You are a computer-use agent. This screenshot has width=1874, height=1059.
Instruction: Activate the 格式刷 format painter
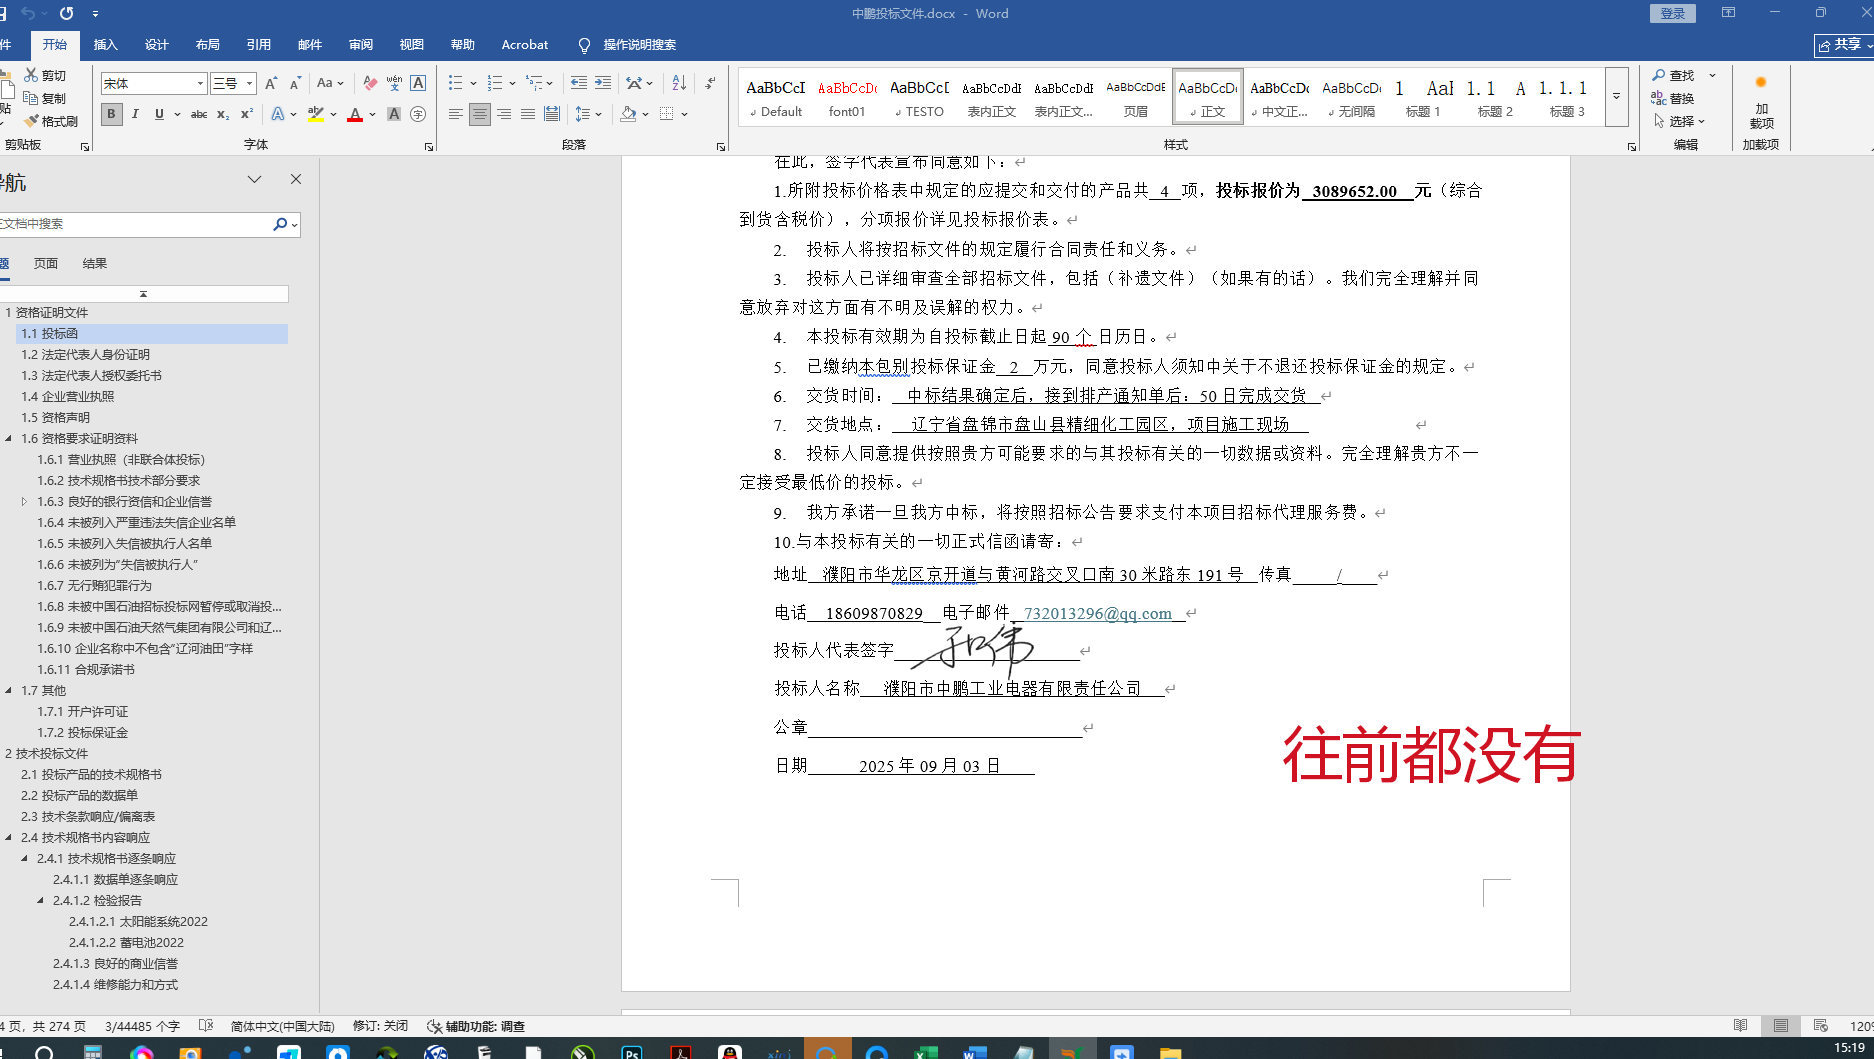coord(51,121)
